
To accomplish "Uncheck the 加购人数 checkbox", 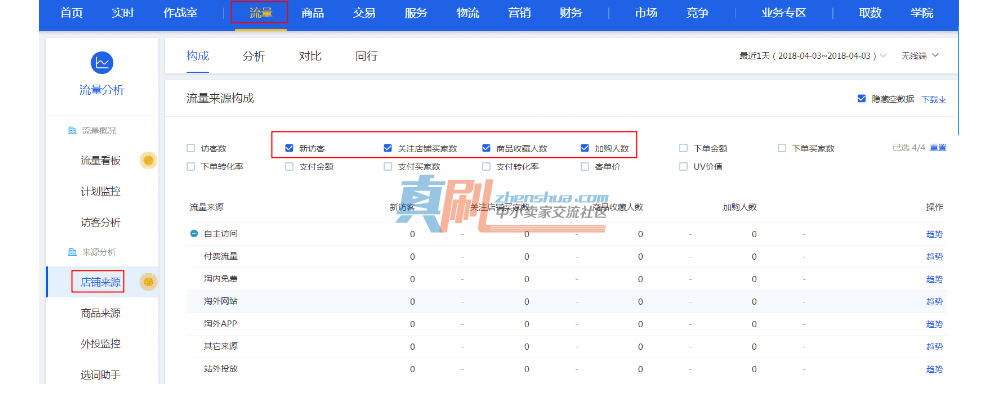I will pyautogui.click(x=584, y=148).
